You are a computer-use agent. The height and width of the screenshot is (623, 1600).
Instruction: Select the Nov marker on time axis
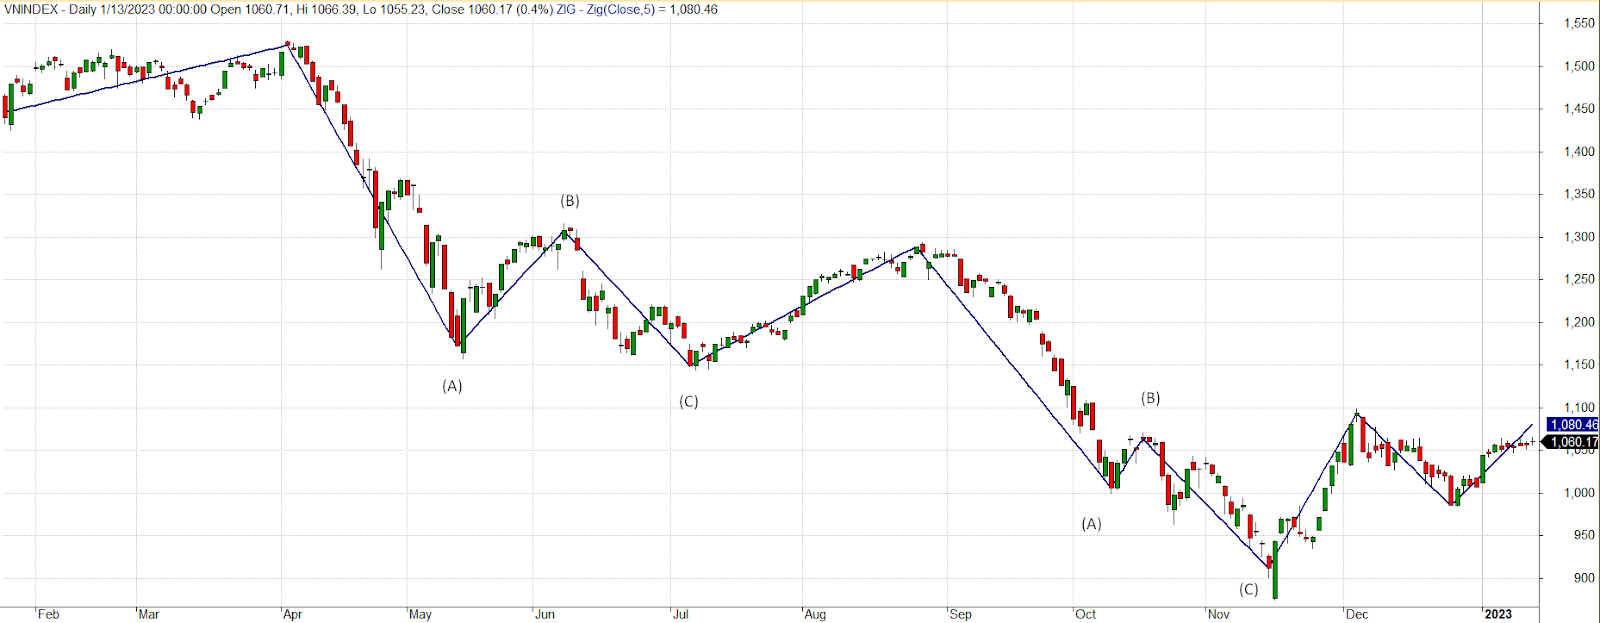click(1218, 614)
